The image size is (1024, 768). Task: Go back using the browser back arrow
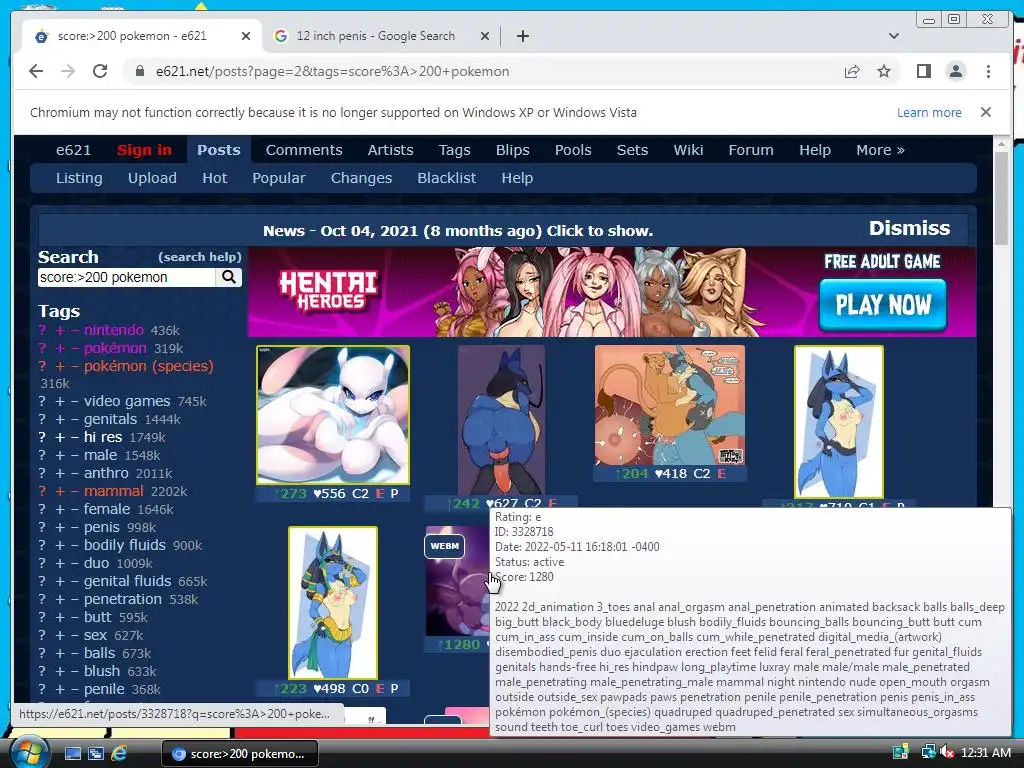click(36, 71)
